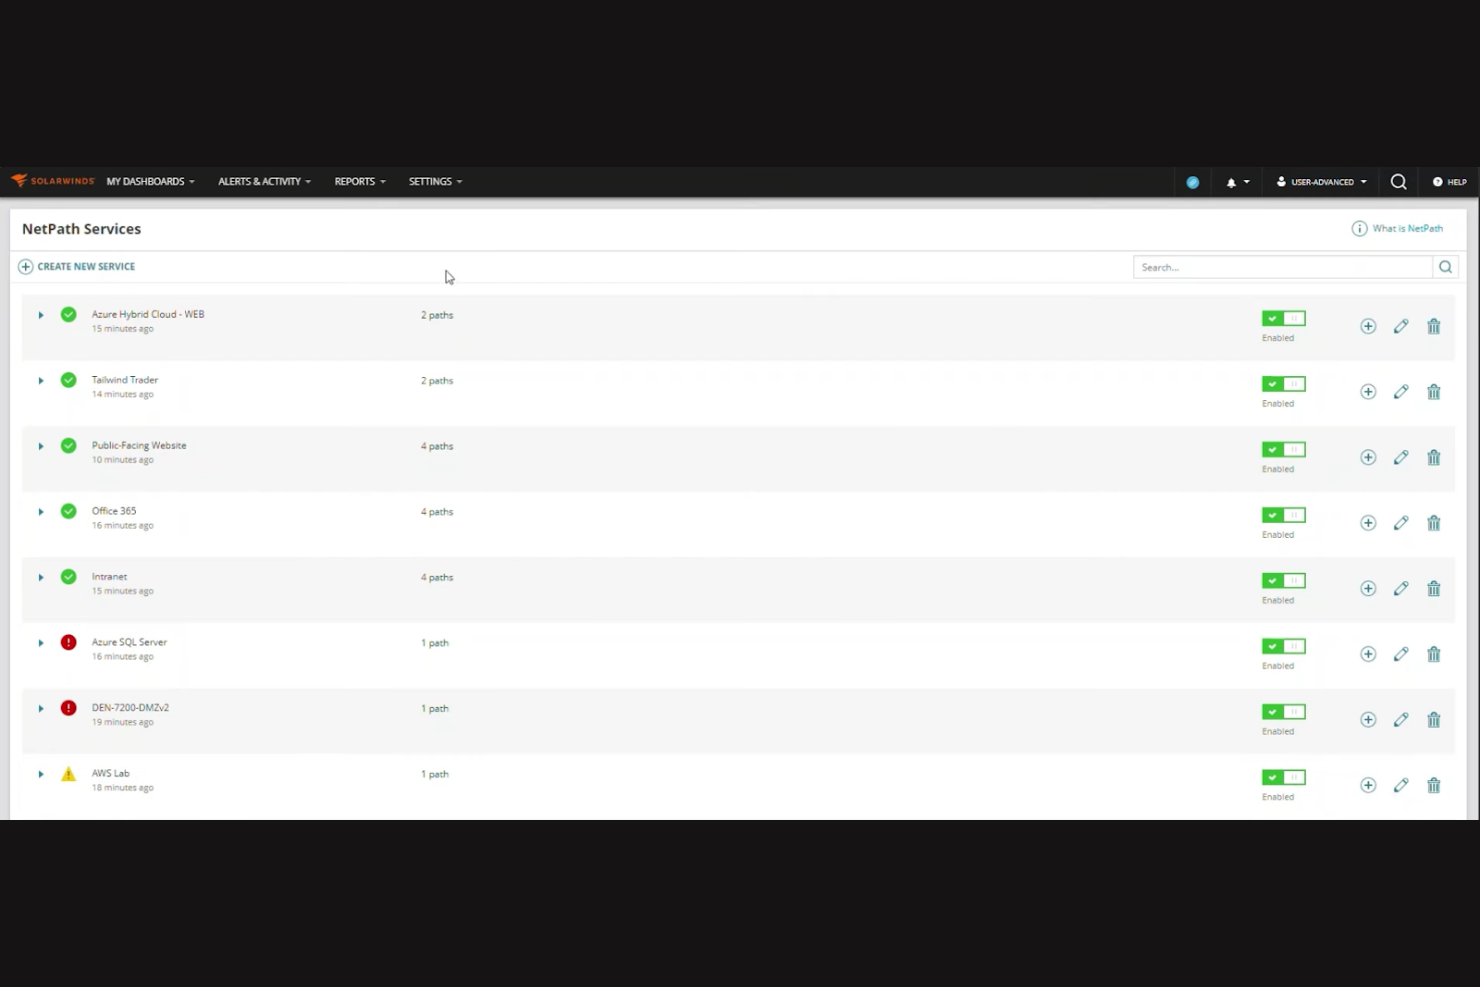Click the SolarWinds logo
The height and width of the screenshot is (987, 1480).
tap(52, 181)
